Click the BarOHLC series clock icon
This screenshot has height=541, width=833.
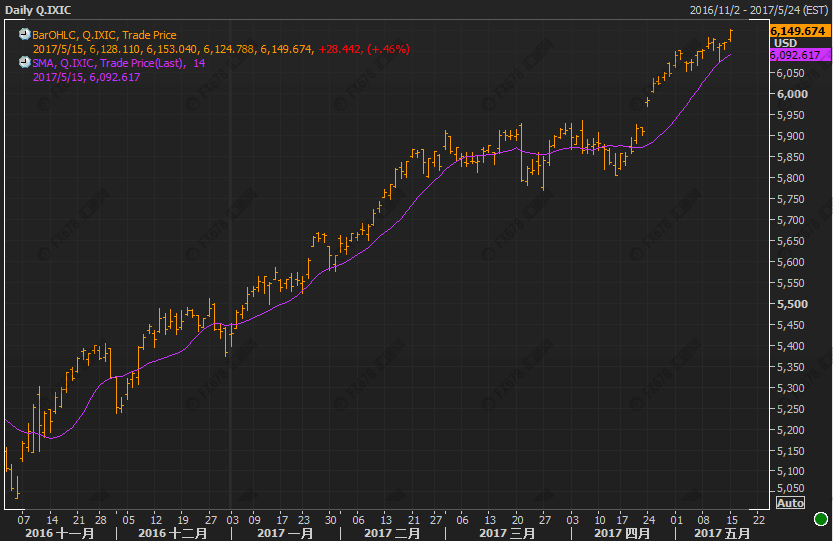tap(24, 35)
